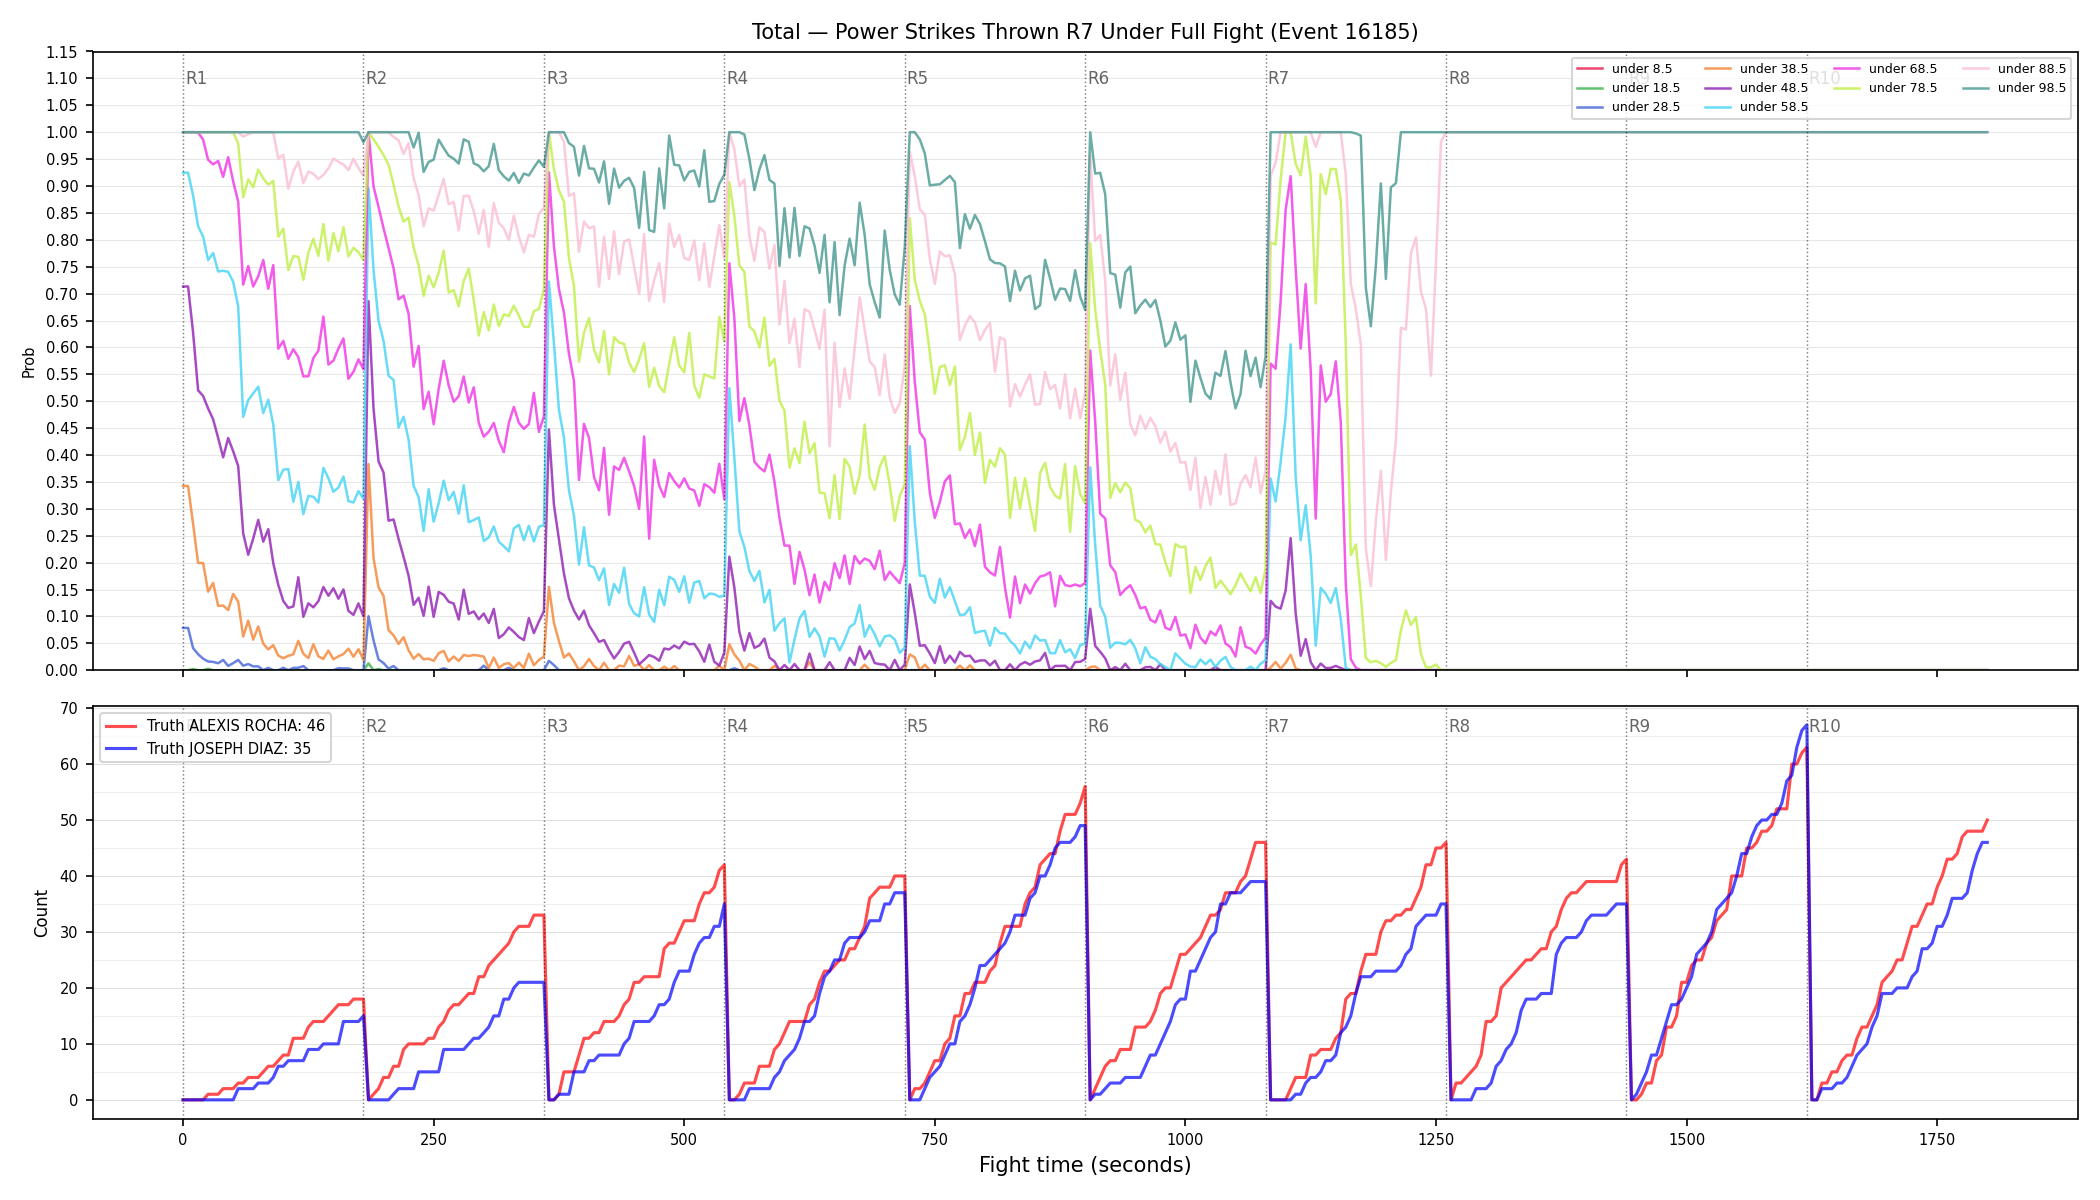2100x1200 pixels.
Task: Click the 1000 tick label on time axis
Action: pyautogui.click(x=1185, y=1139)
